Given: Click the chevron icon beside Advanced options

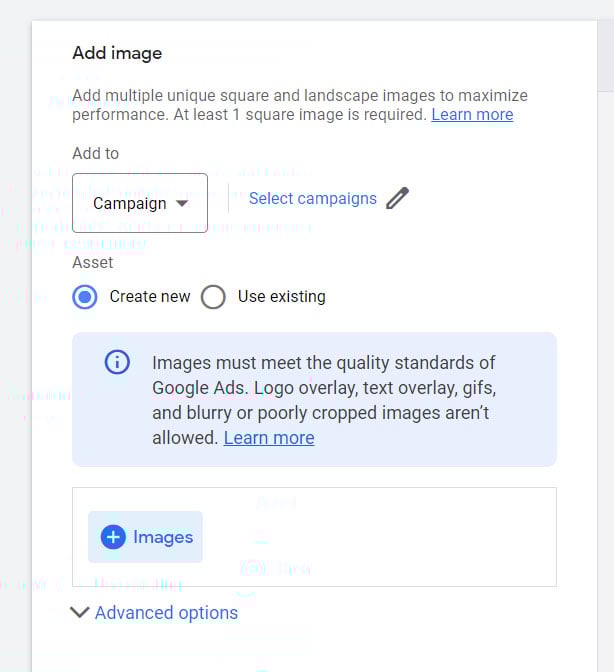Looking at the screenshot, I should (80, 612).
